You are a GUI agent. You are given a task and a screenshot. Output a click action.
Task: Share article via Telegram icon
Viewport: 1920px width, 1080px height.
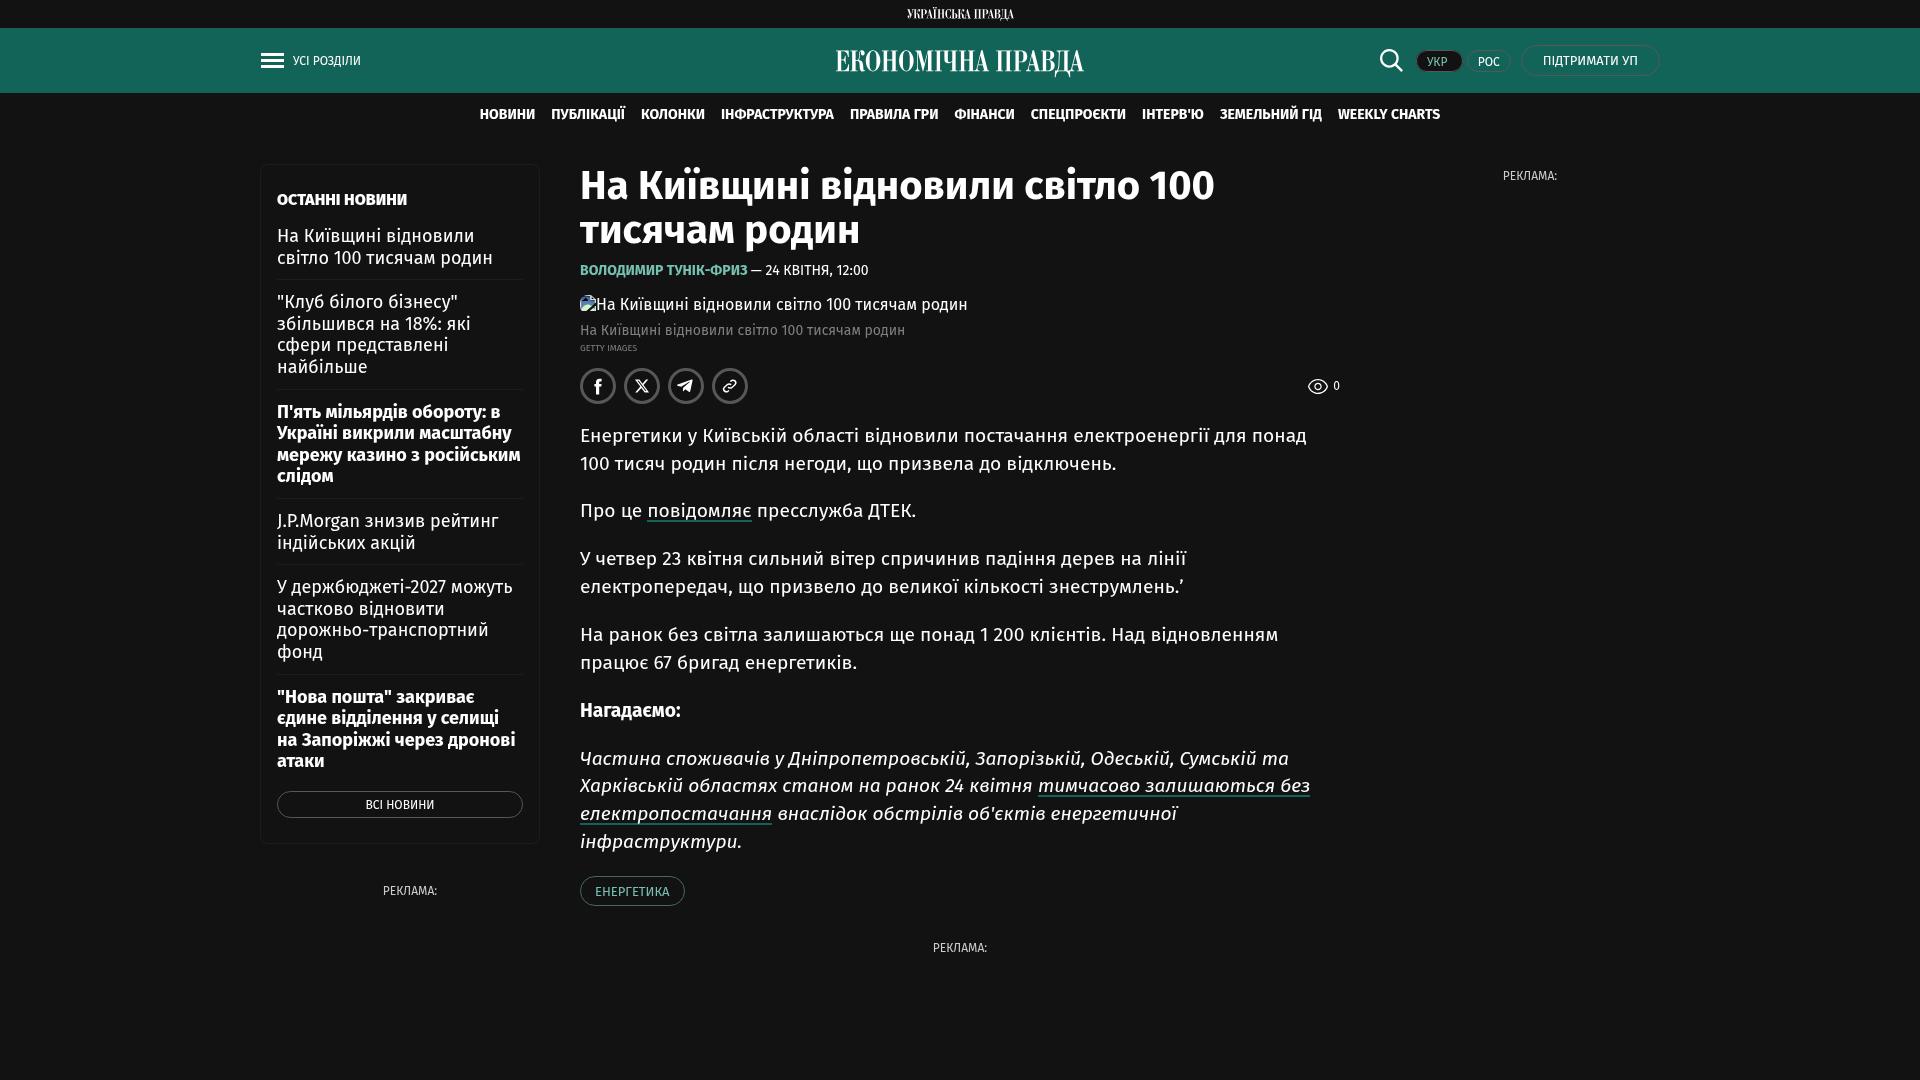[686, 386]
